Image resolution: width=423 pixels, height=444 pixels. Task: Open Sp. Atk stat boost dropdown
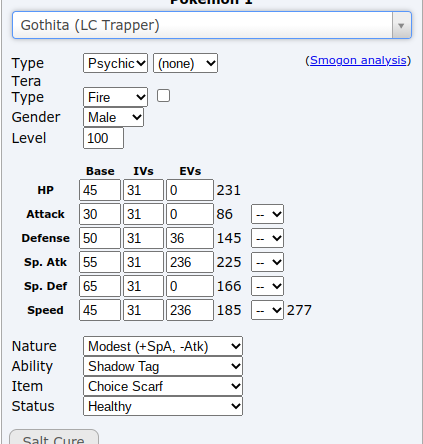[267, 262]
